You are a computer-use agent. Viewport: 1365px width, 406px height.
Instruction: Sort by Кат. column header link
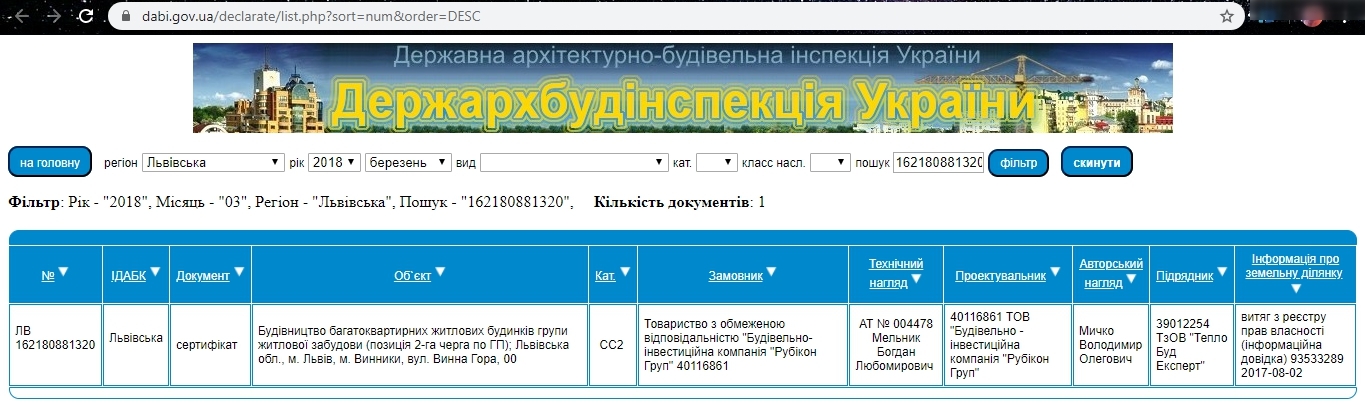point(605,275)
